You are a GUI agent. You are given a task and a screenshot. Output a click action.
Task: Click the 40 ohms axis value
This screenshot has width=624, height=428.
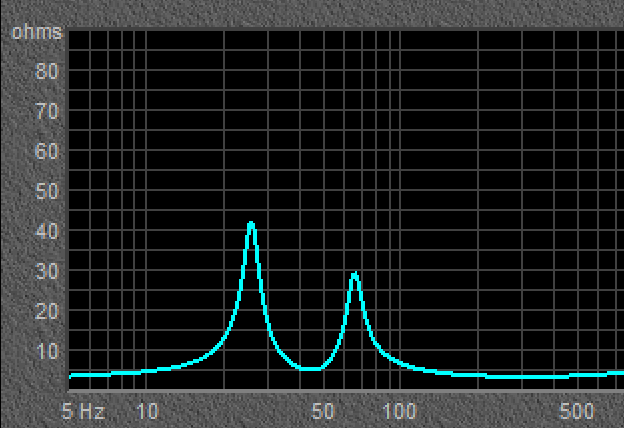tap(47, 231)
